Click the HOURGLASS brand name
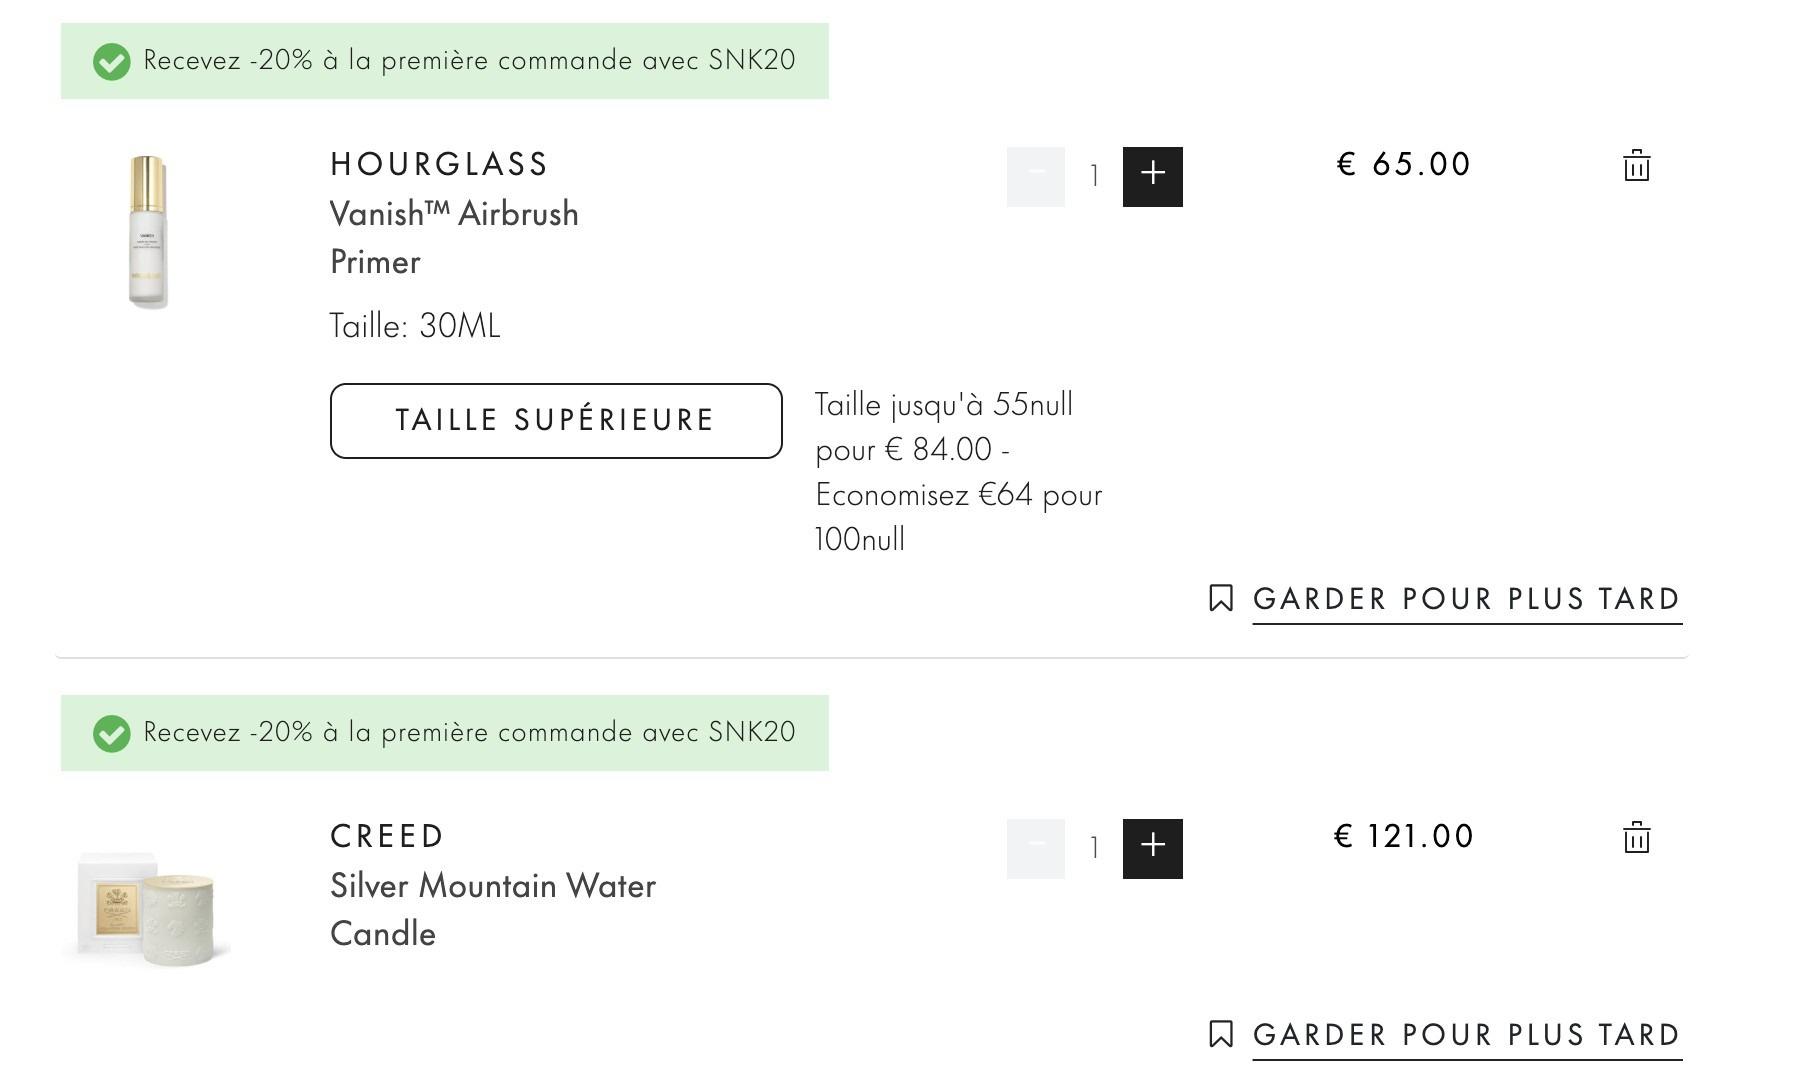The image size is (1804, 1080). [x=439, y=164]
